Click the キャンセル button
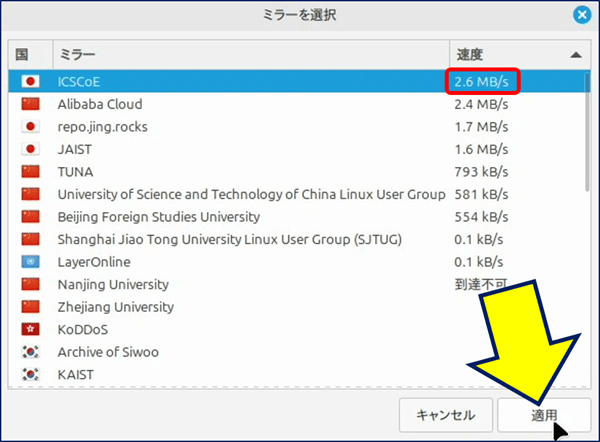Image resolution: width=600 pixels, height=442 pixels. pos(446,415)
